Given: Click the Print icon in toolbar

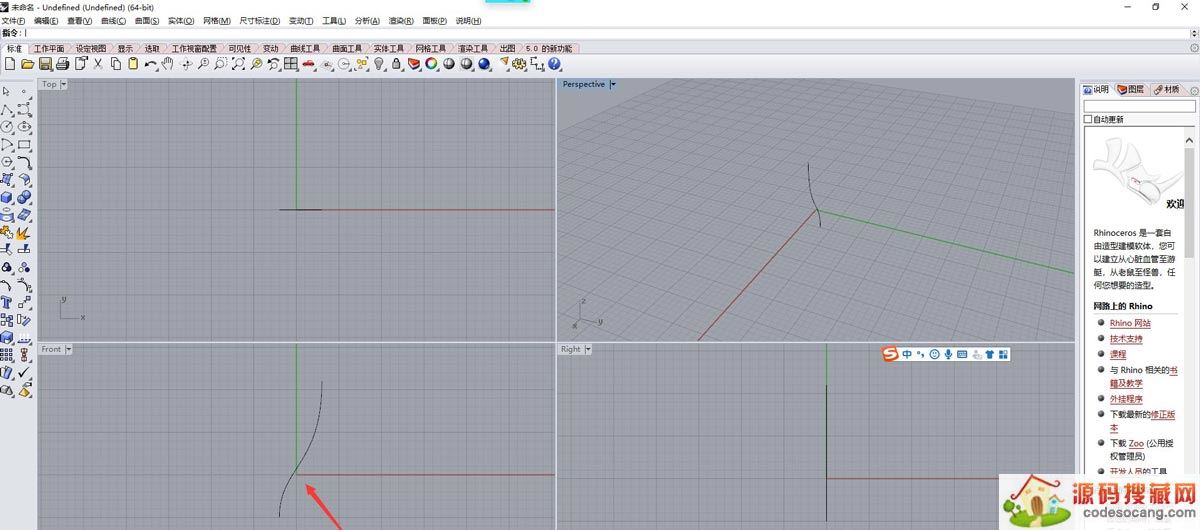Looking at the screenshot, I should 62,64.
